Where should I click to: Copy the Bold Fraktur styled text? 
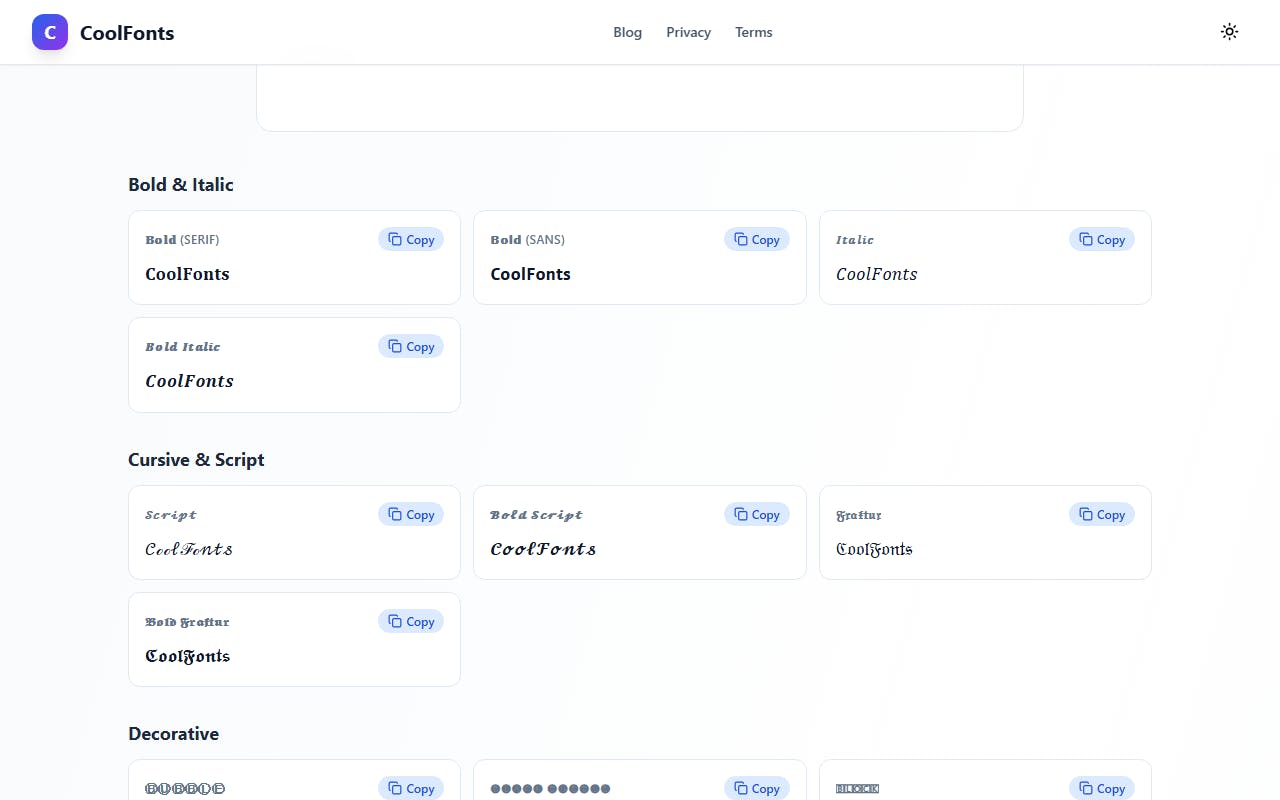tap(411, 621)
